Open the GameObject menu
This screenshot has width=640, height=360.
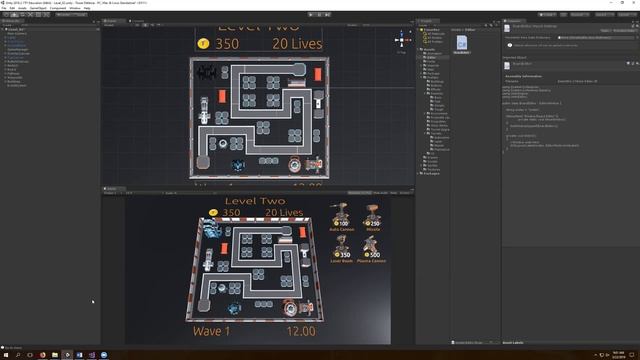[38, 8]
